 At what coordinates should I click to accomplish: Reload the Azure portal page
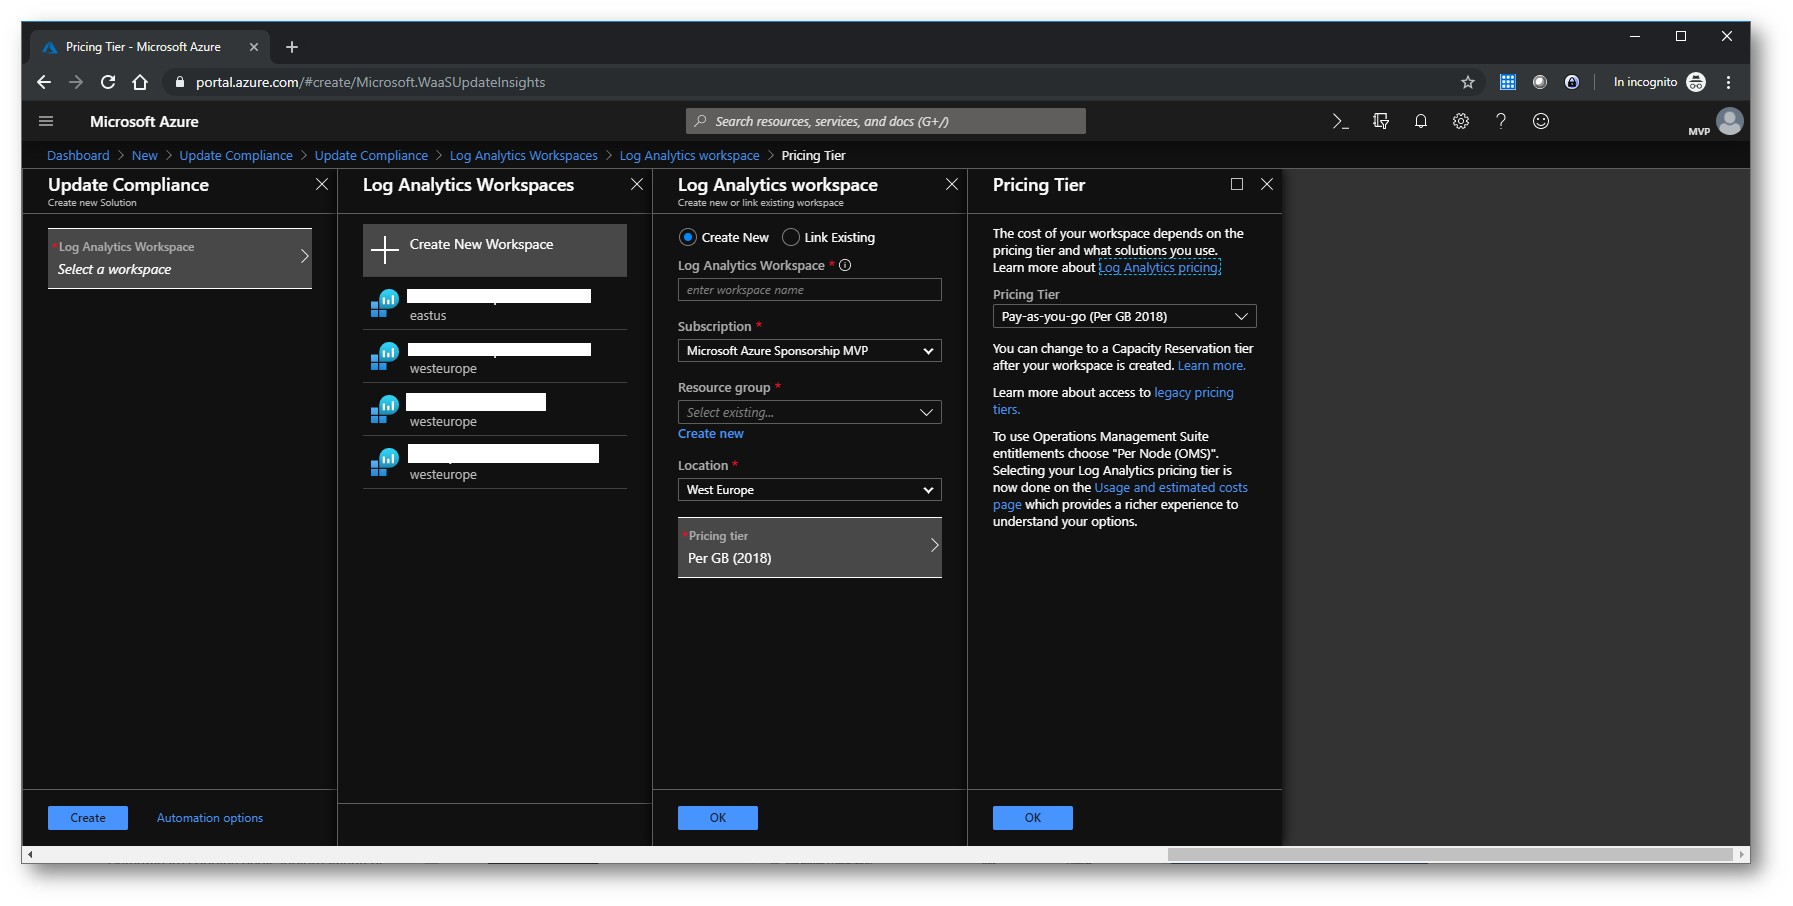click(108, 82)
